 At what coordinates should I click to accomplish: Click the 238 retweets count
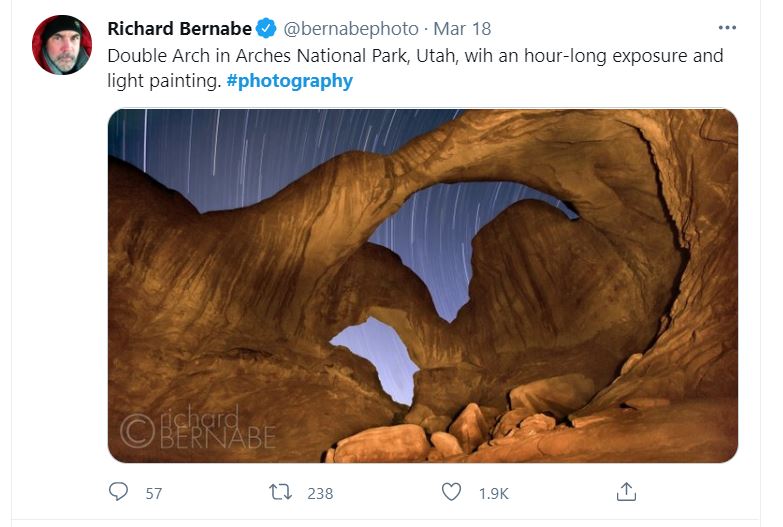pos(320,493)
